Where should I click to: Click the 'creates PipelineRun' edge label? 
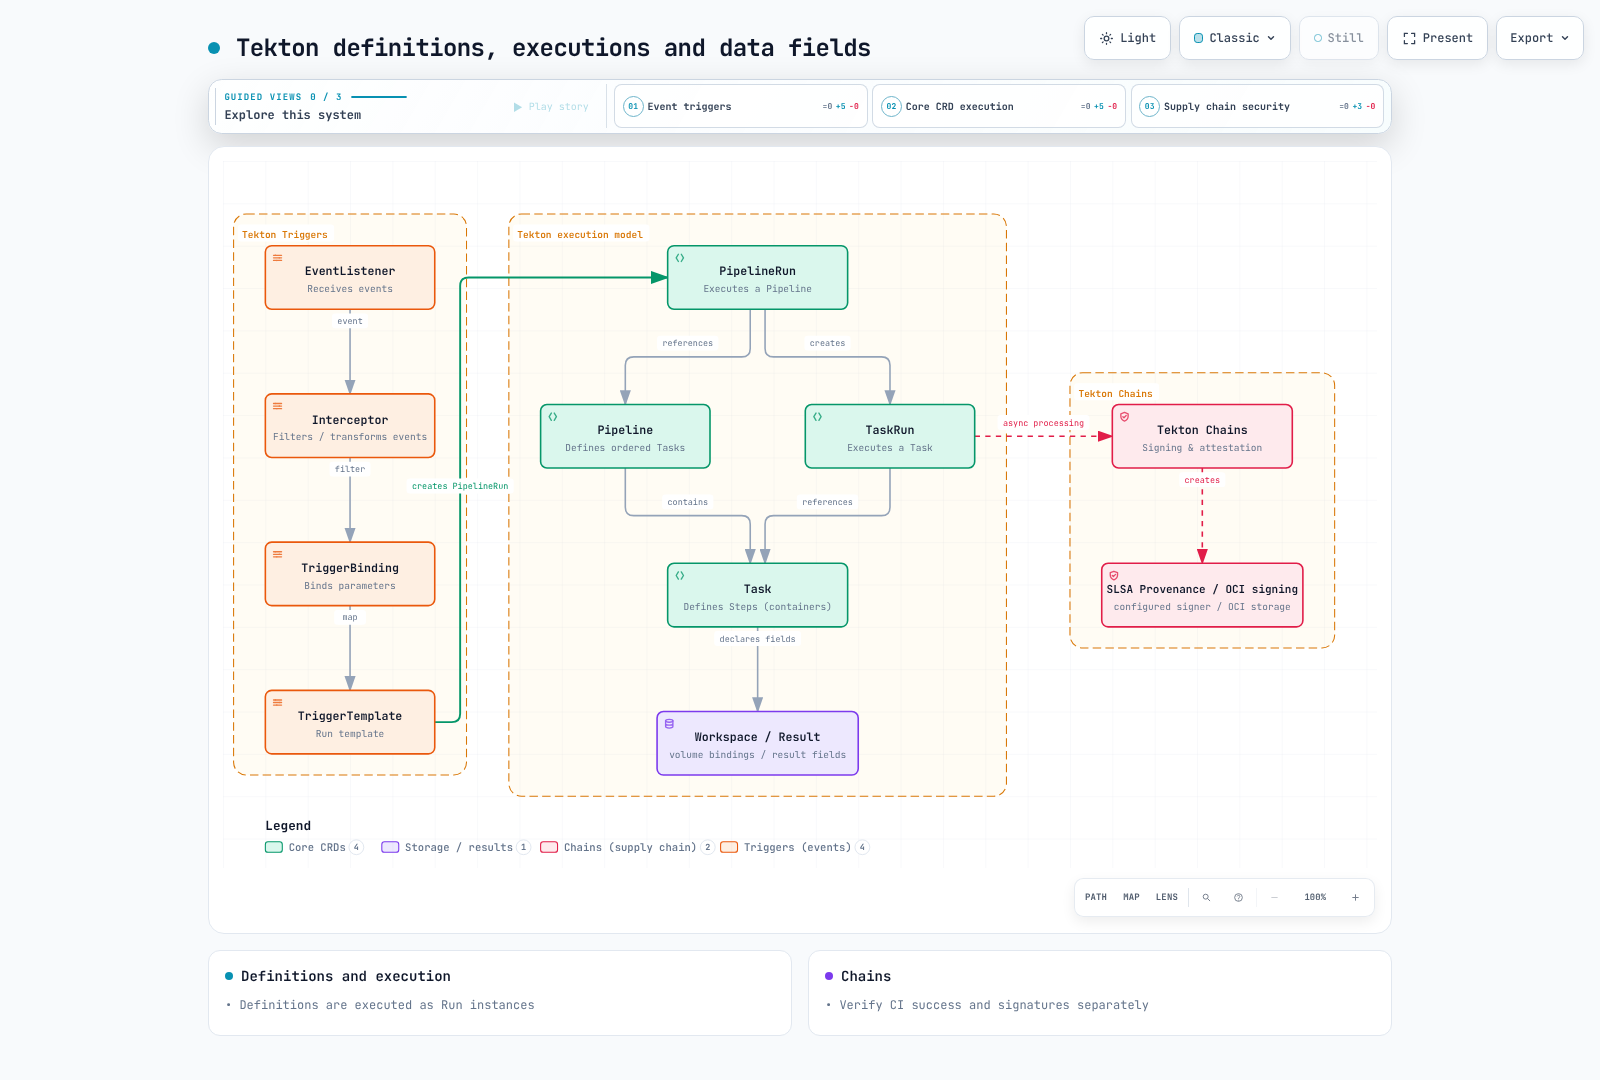(x=460, y=486)
